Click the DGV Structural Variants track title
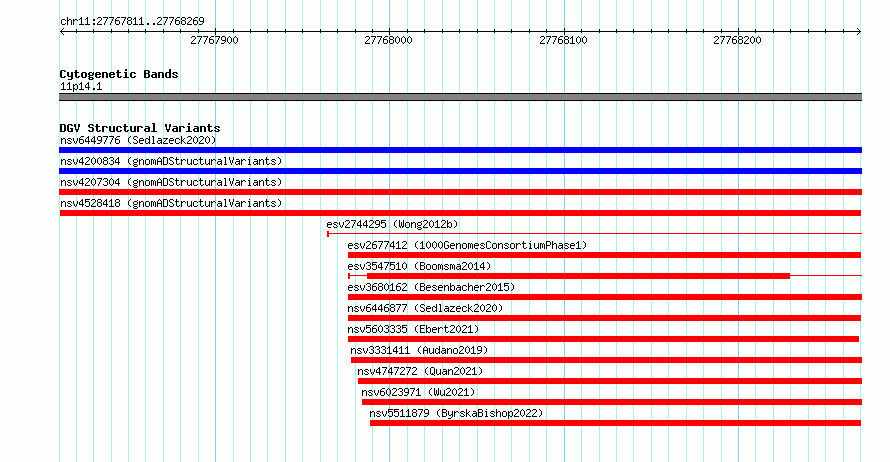890x462 pixels. click(x=140, y=128)
